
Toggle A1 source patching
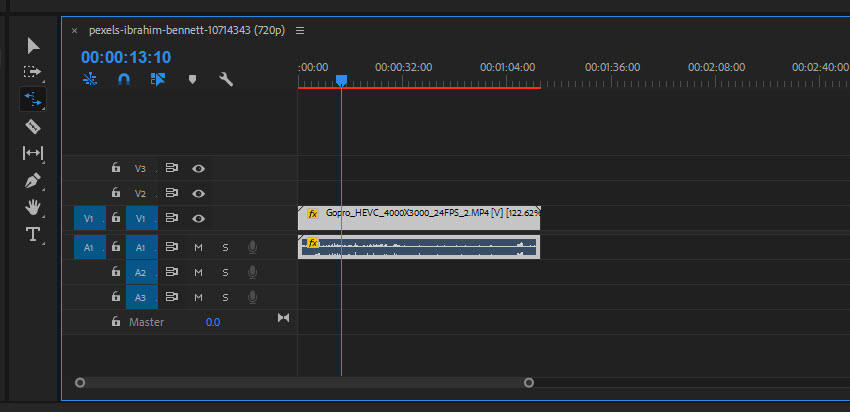pos(89,247)
